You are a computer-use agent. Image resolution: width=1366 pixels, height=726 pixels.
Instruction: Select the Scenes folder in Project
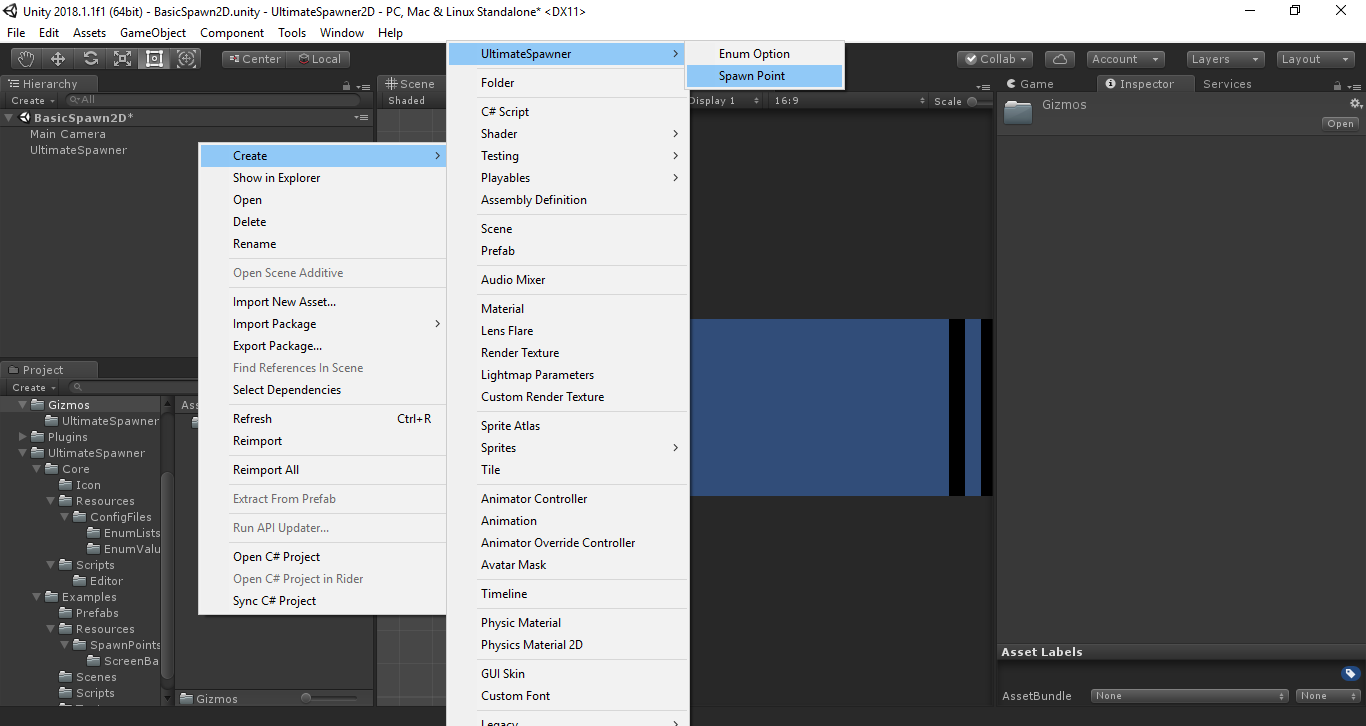pos(89,677)
